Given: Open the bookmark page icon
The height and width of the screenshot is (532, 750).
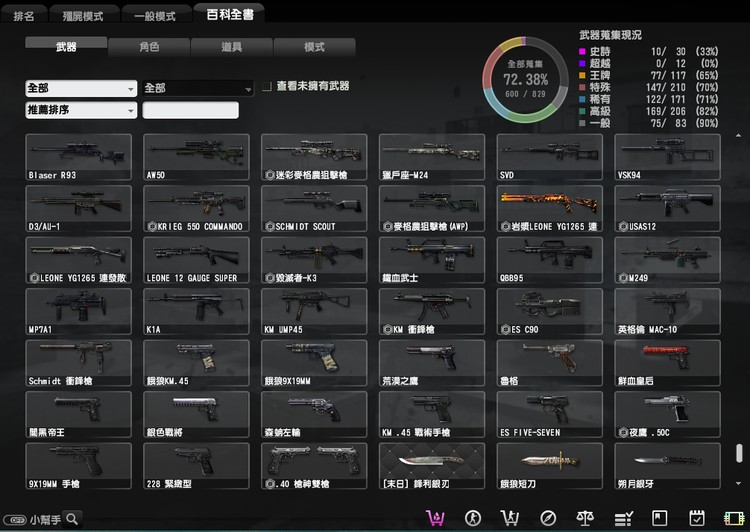Looking at the screenshot, I should (x=660, y=518).
